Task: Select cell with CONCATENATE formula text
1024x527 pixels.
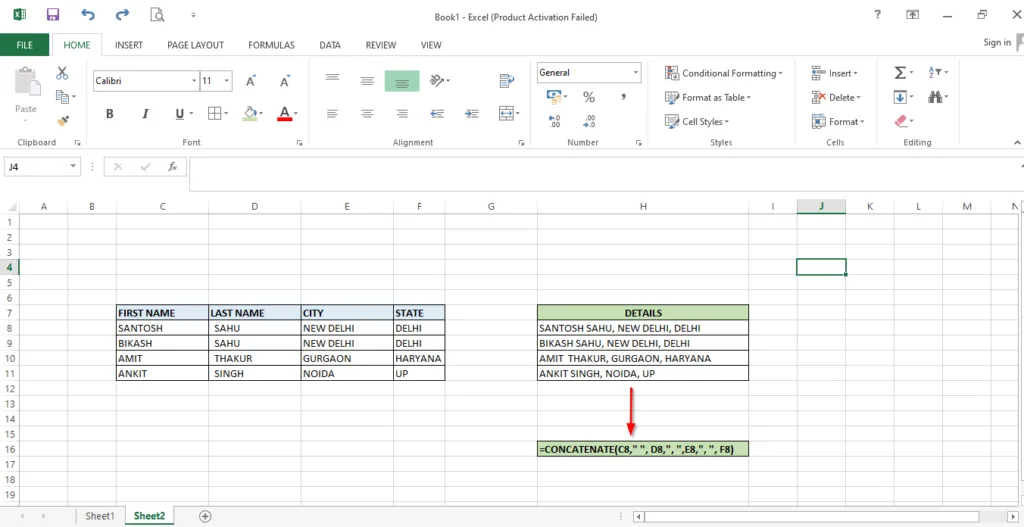Action: point(643,449)
